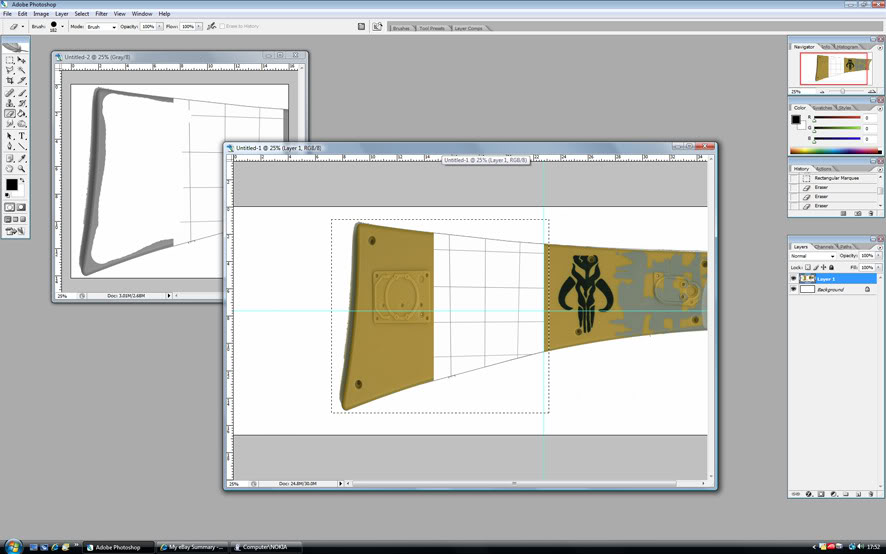886x554 pixels.
Task: Click the foreground color swatch in toolbox
Action: 12,184
